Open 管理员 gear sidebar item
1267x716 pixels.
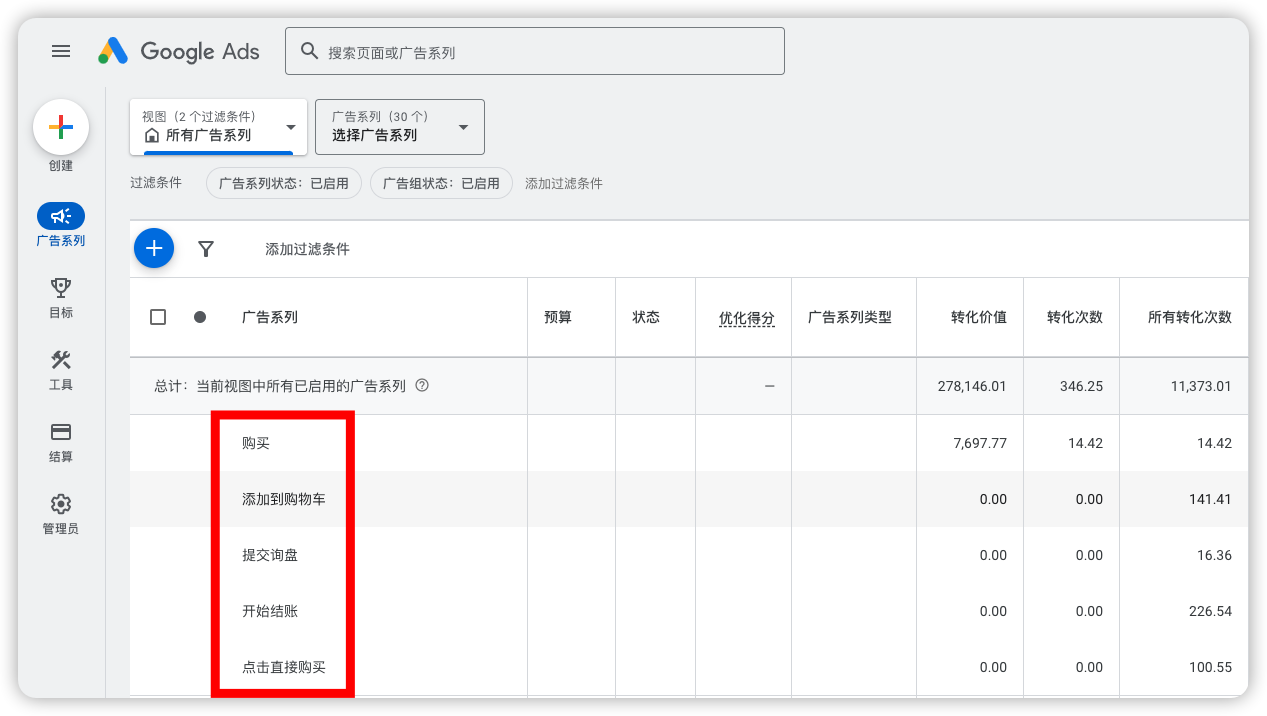pyautogui.click(x=61, y=504)
